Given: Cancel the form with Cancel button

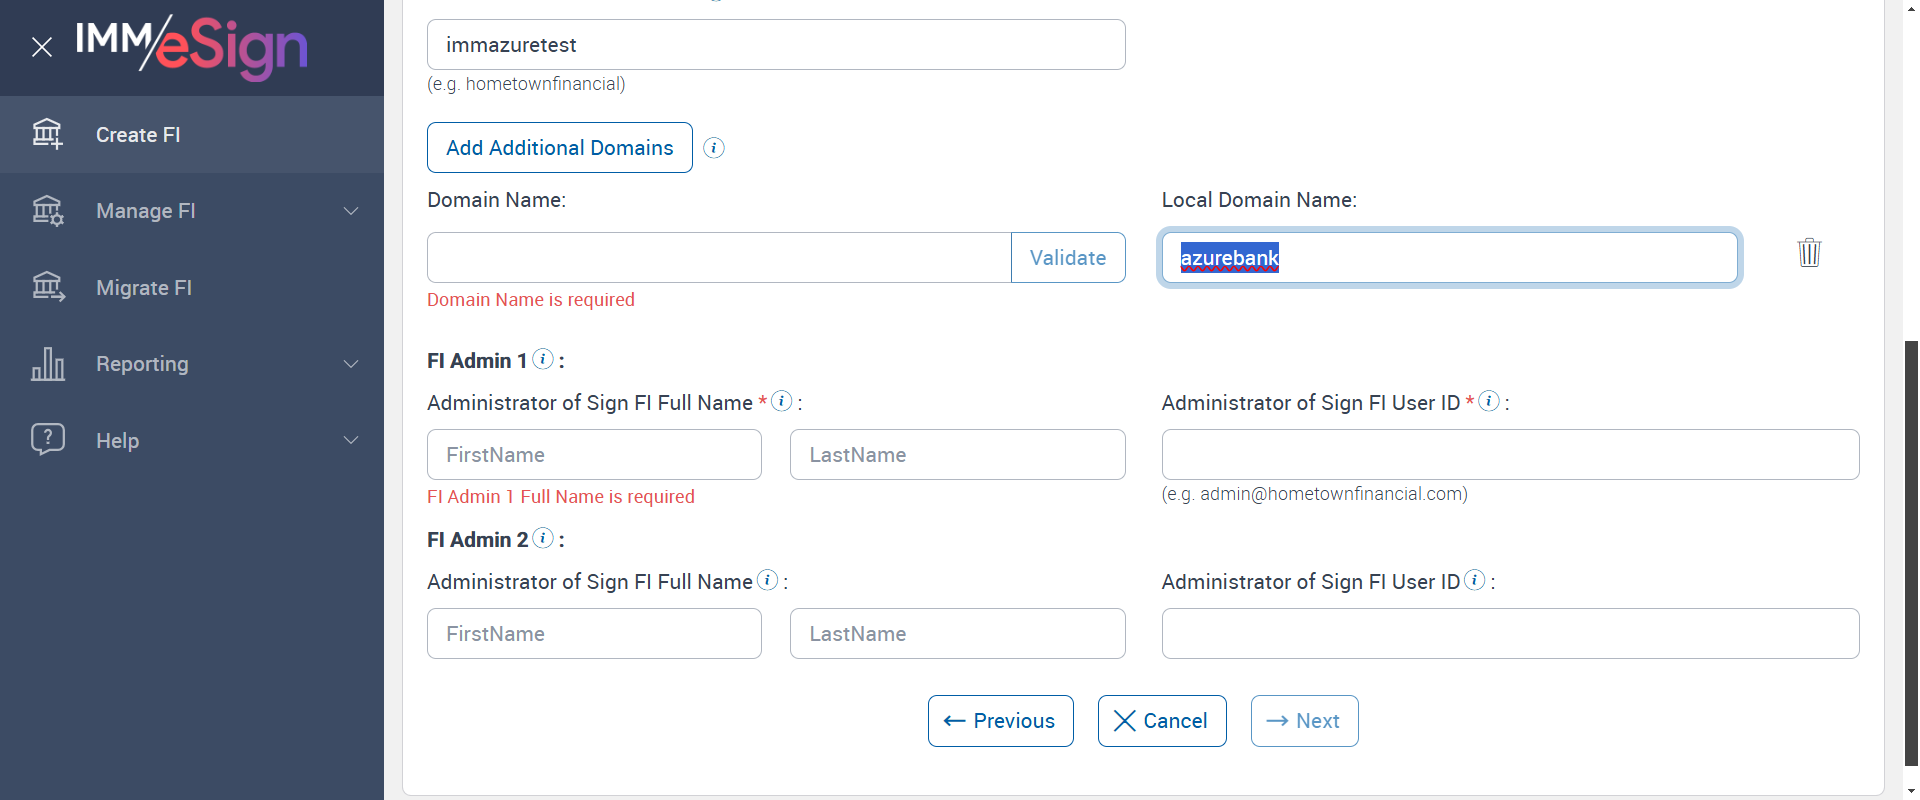Looking at the screenshot, I should pos(1161,721).
